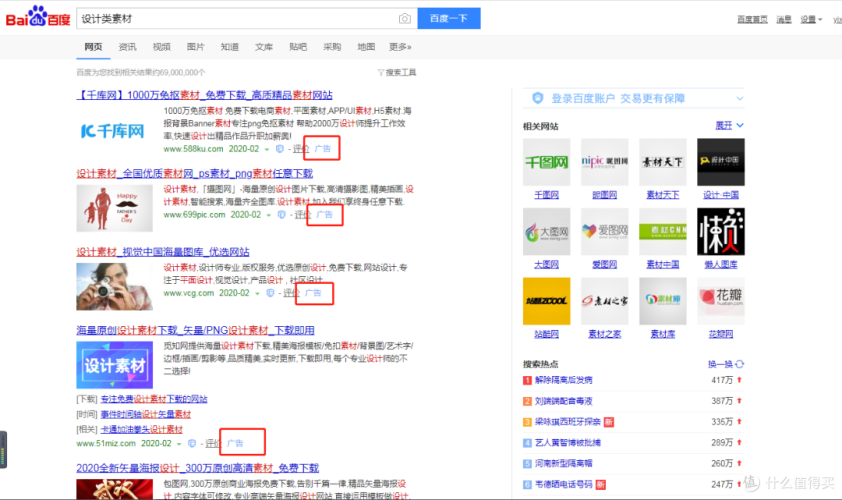The width and height of the screenshot is (842, 500).
Task: Open hot search 艺人黄智博被批捕
Action: coord(568,443)
